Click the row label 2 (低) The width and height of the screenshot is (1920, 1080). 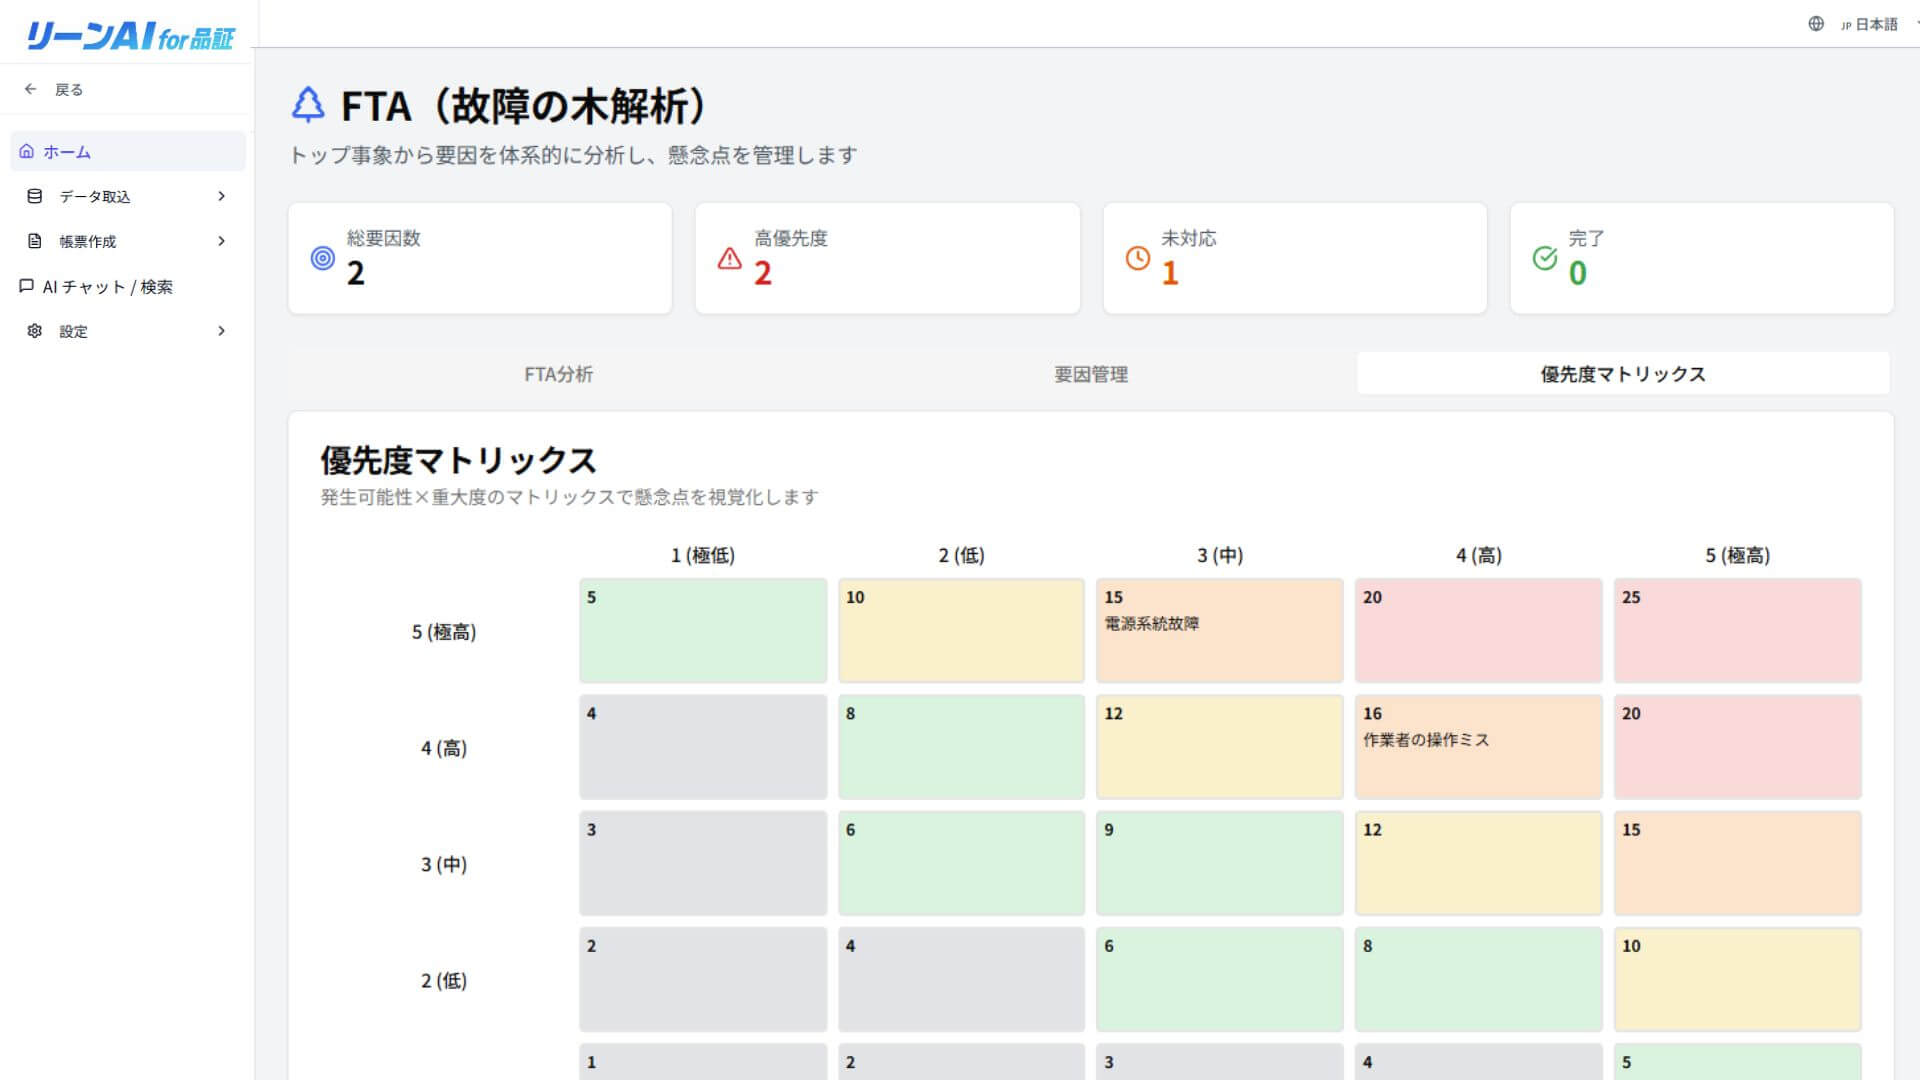[444, 980]
